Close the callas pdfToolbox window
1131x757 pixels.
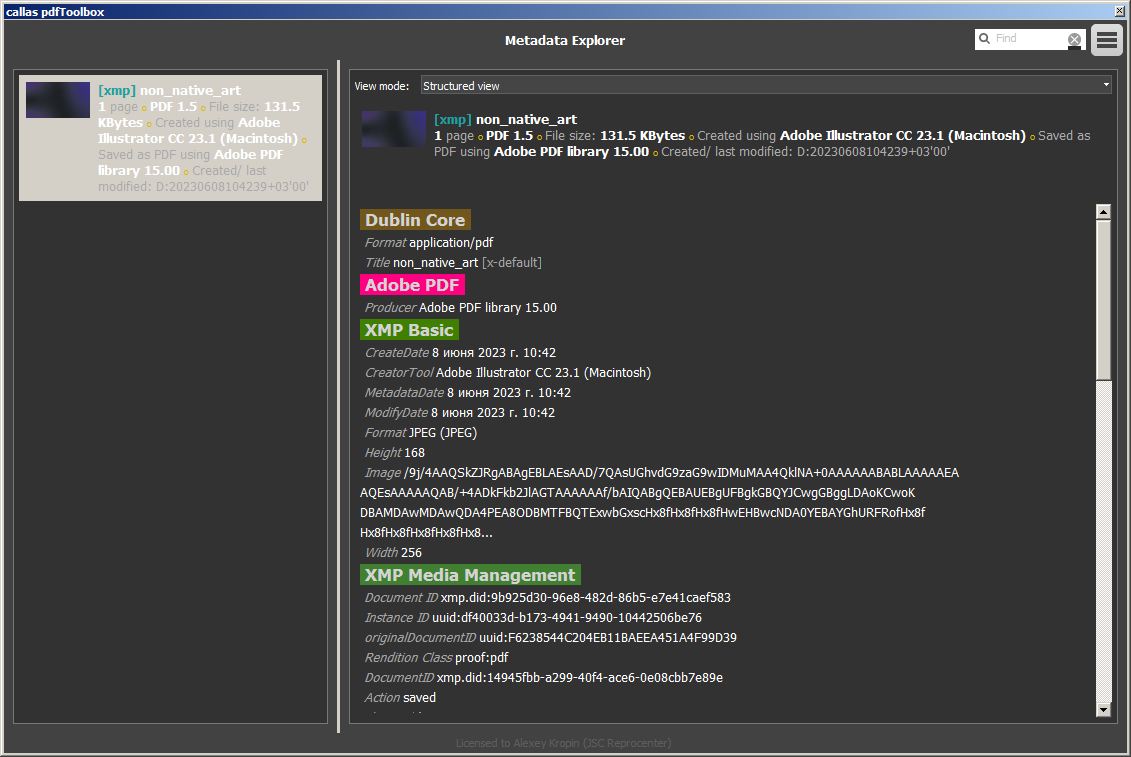pos(1120,11)
